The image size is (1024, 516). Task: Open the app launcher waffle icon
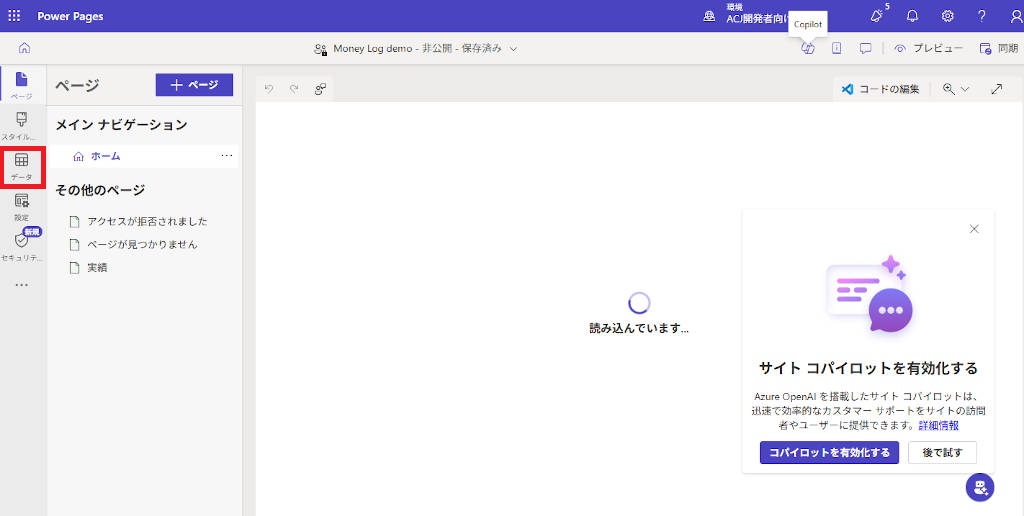[x=14, y=16]
